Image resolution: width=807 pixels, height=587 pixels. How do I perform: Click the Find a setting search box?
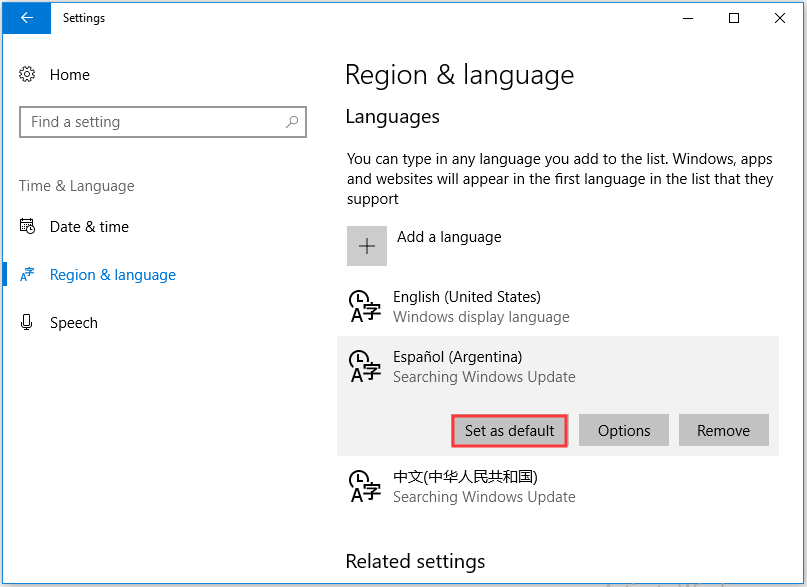click(x=163, y=122)
